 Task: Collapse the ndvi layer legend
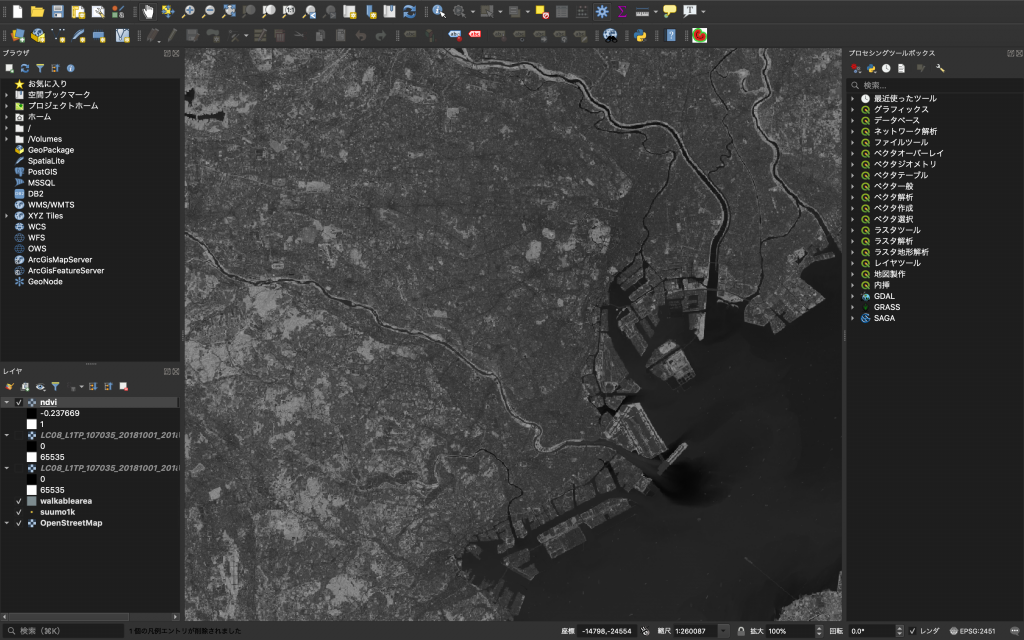click(7, 402)
